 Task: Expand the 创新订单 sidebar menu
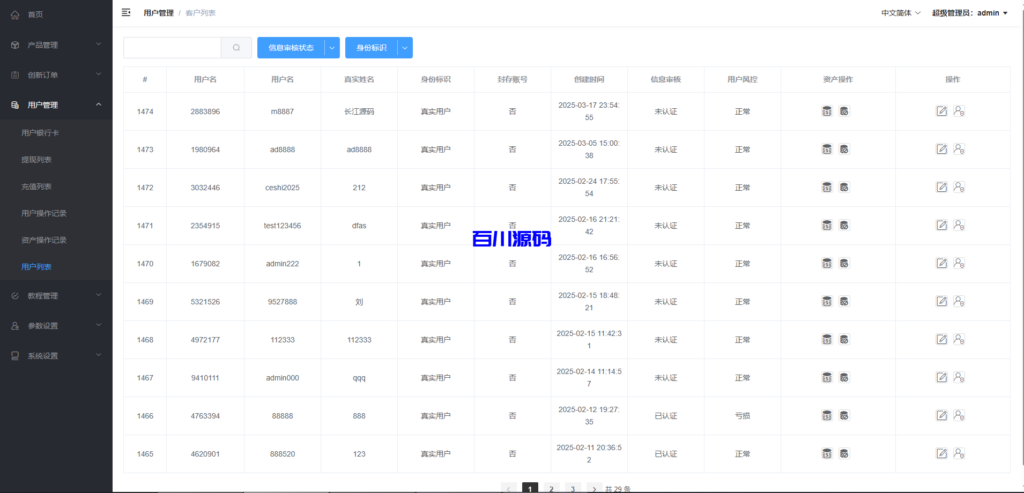[56, 74]
